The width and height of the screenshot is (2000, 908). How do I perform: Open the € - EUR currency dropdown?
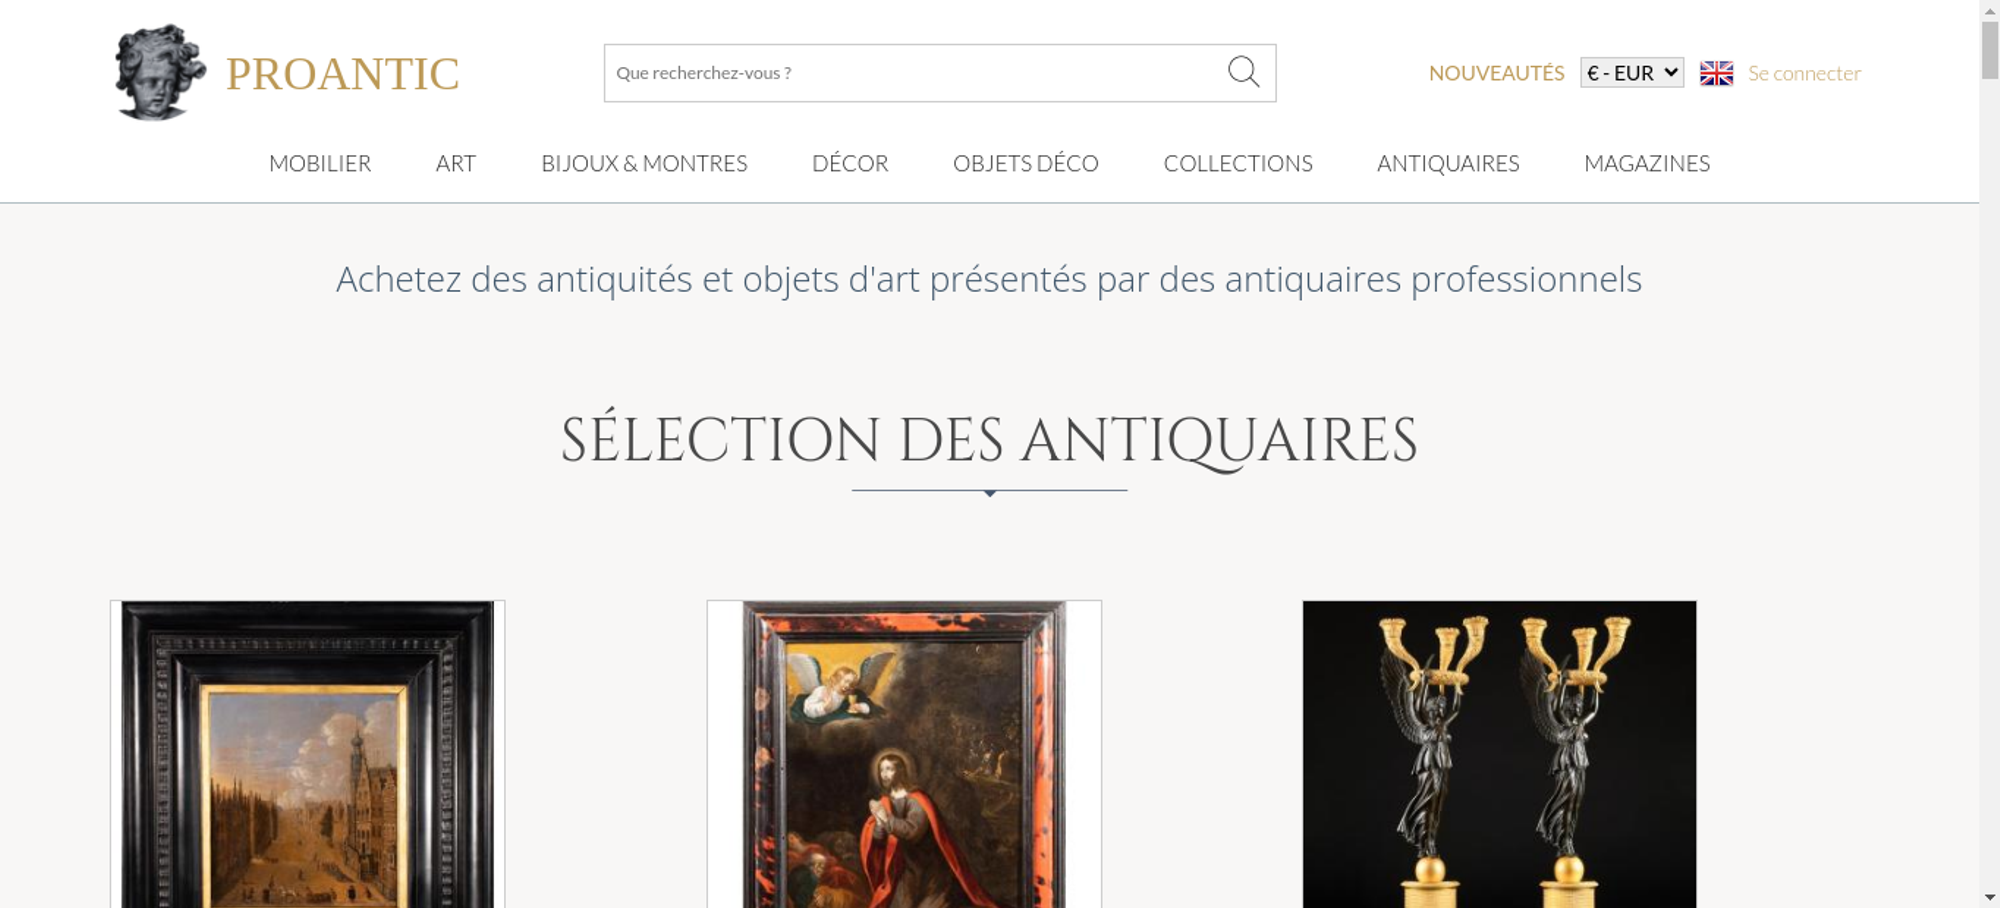point(1632,73)
